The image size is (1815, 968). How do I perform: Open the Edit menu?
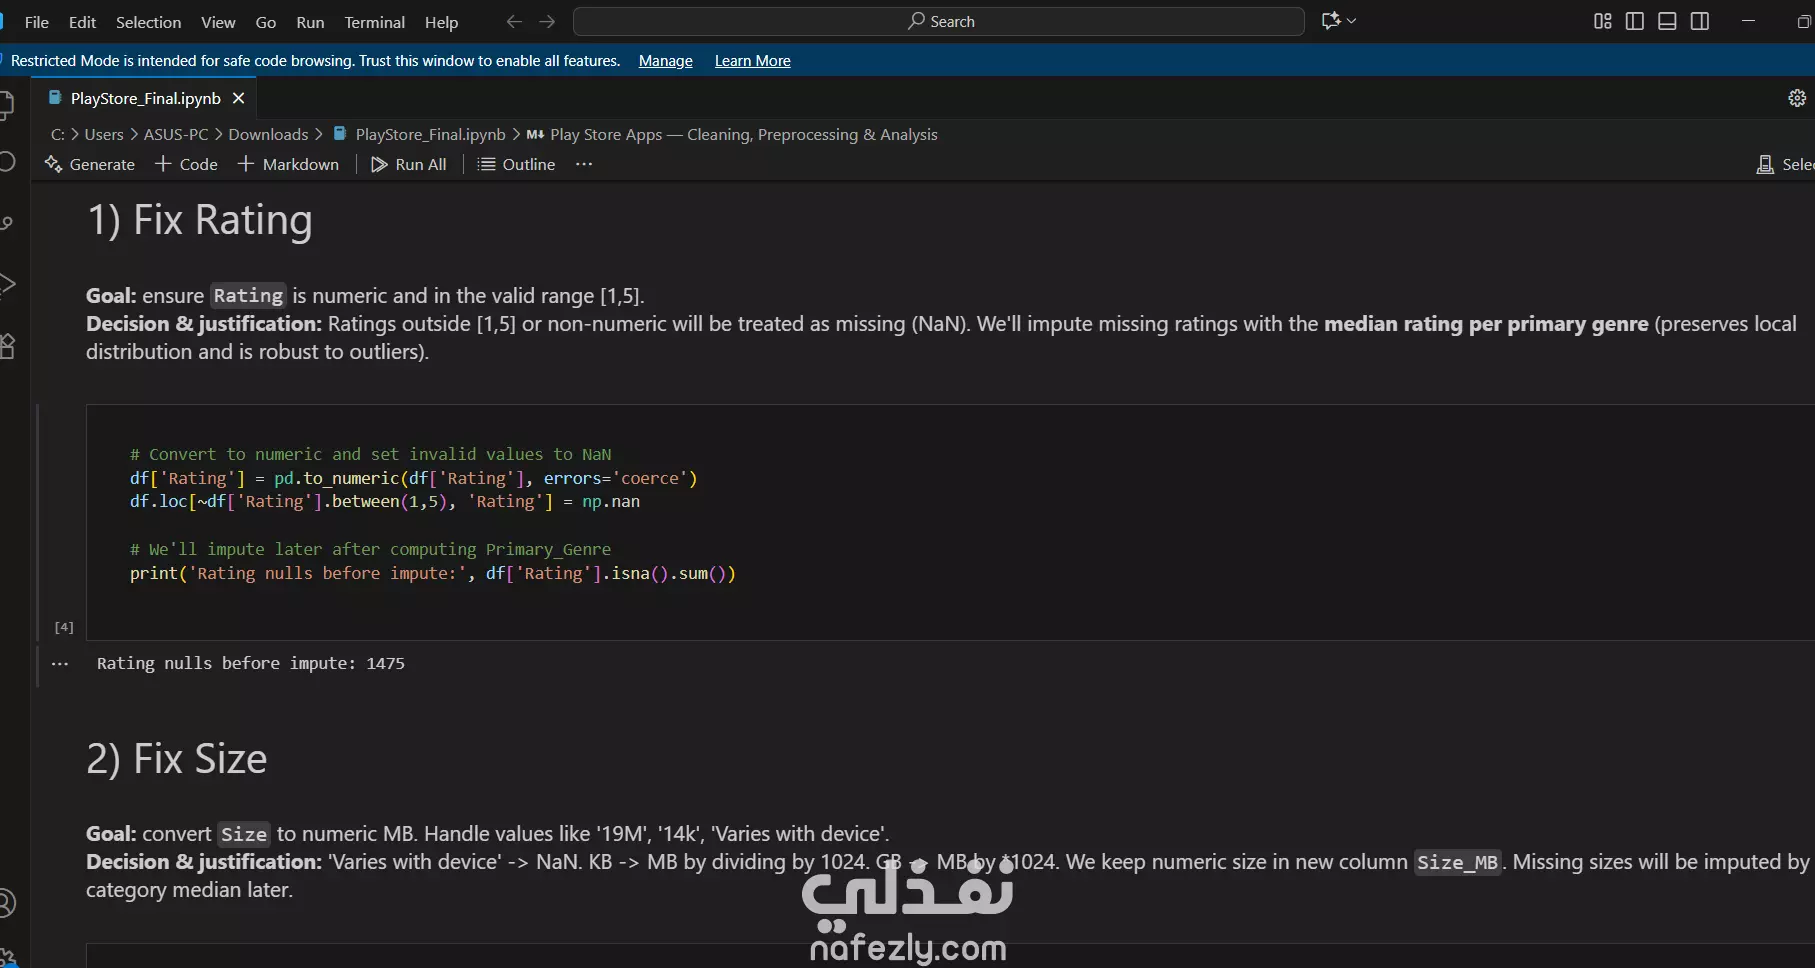tap(82, 22)
